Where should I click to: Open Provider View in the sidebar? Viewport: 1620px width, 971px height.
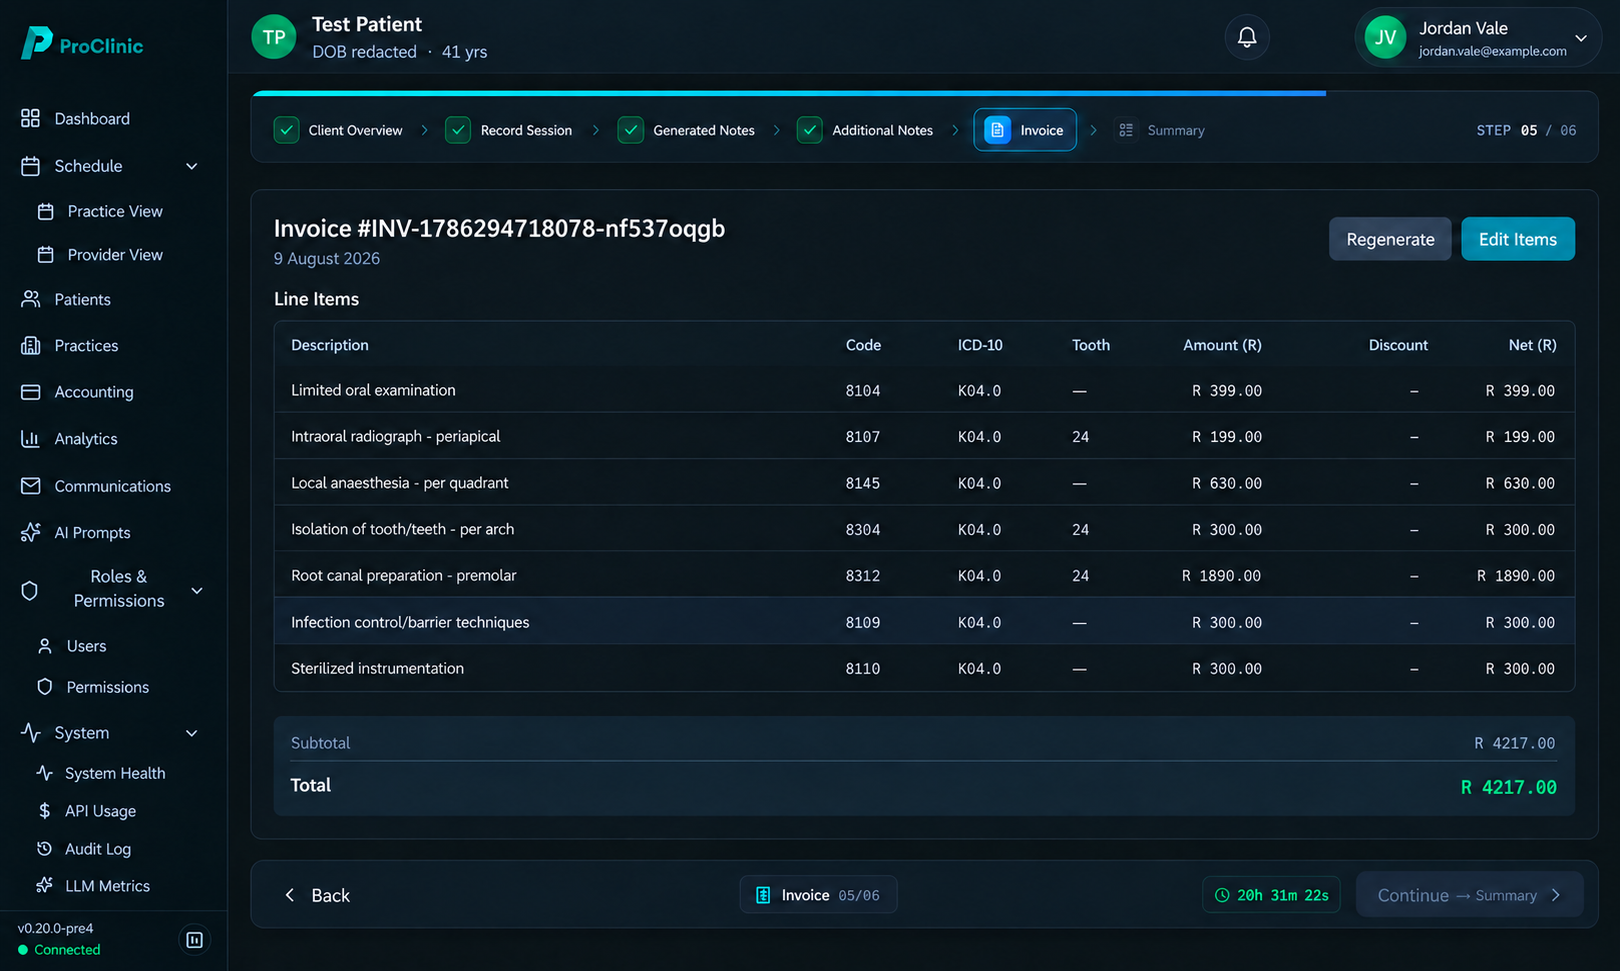click(x=100, y=255)
